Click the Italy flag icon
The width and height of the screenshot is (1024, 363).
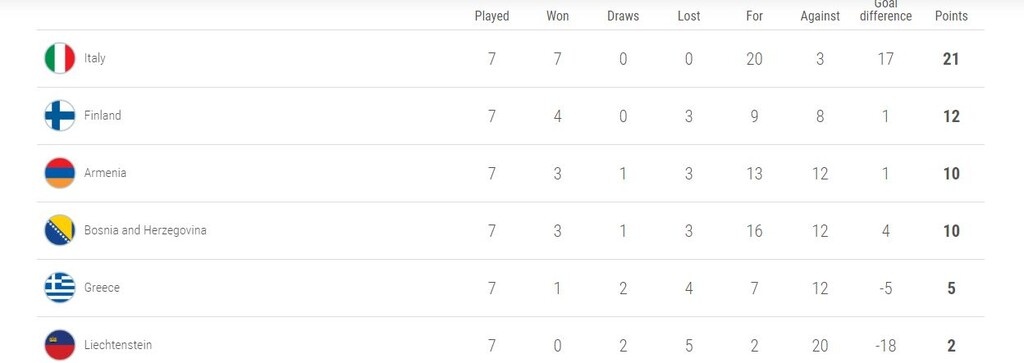click(x=59, y=58)
